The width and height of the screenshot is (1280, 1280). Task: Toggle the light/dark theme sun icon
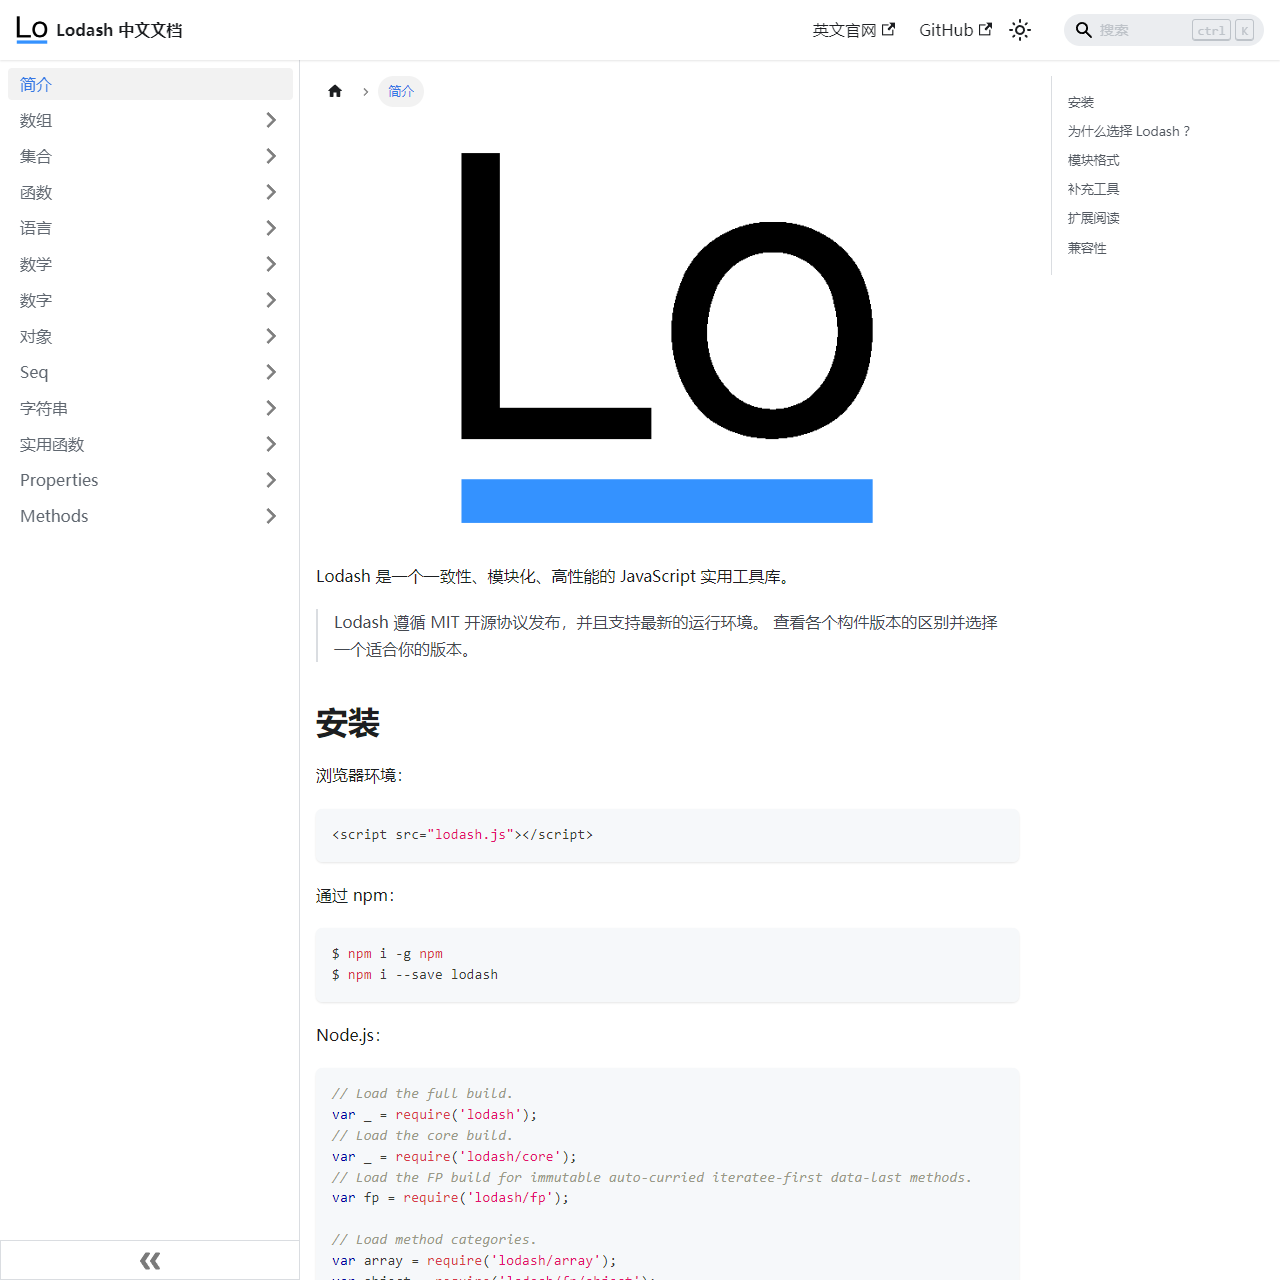coord(1020,30)
